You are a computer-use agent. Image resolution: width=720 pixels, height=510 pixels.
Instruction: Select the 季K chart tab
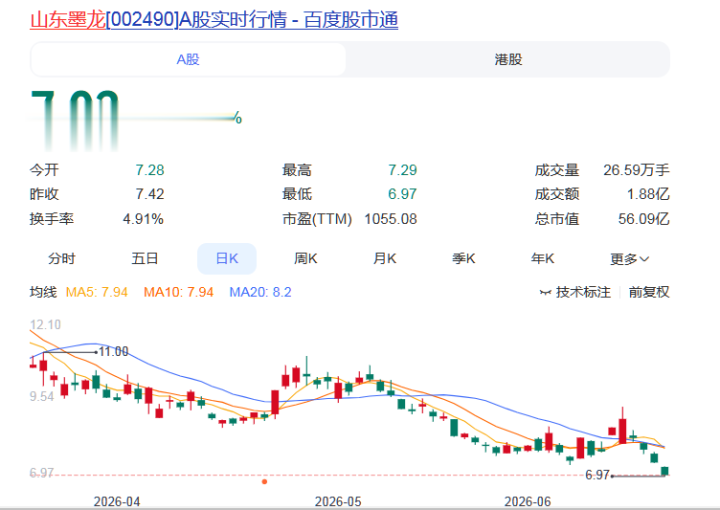tap(464, 258)
